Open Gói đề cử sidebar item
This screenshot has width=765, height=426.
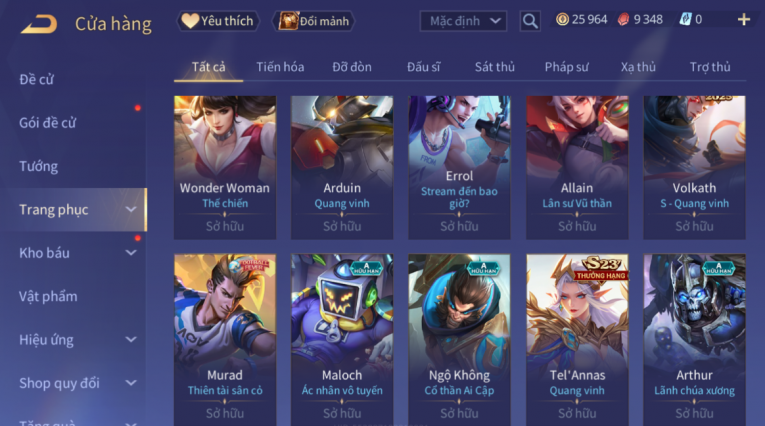click(x=48, y=122)
